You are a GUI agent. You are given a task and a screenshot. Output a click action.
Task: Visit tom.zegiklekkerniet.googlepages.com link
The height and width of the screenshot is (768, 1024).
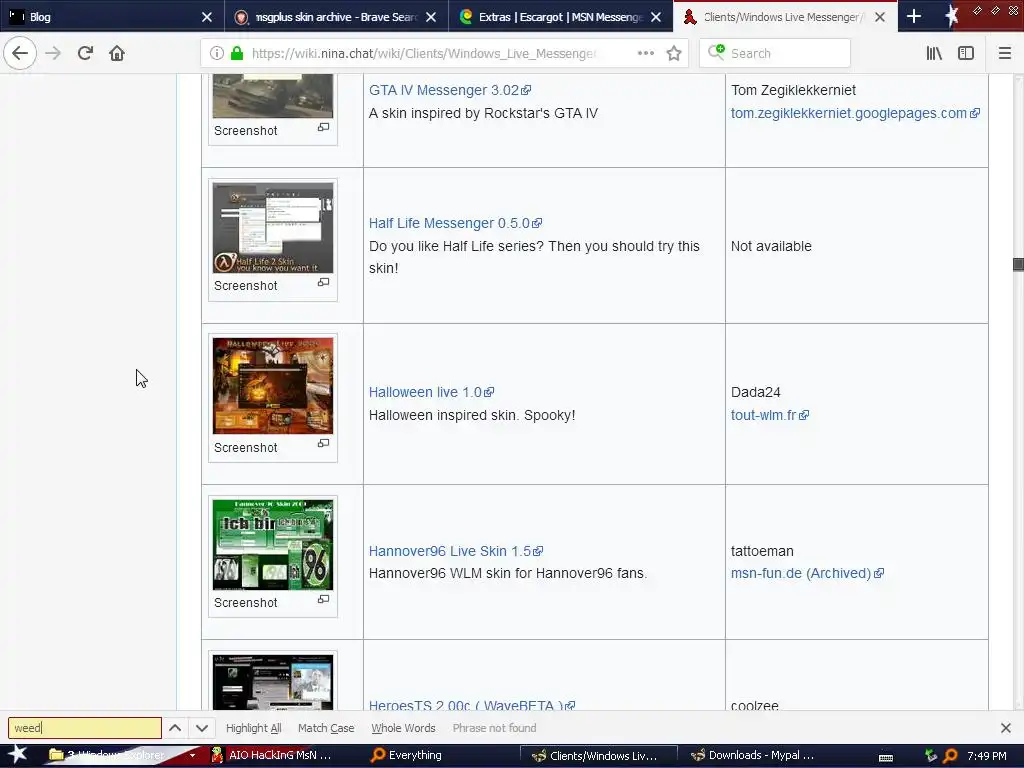click(855, 113)
